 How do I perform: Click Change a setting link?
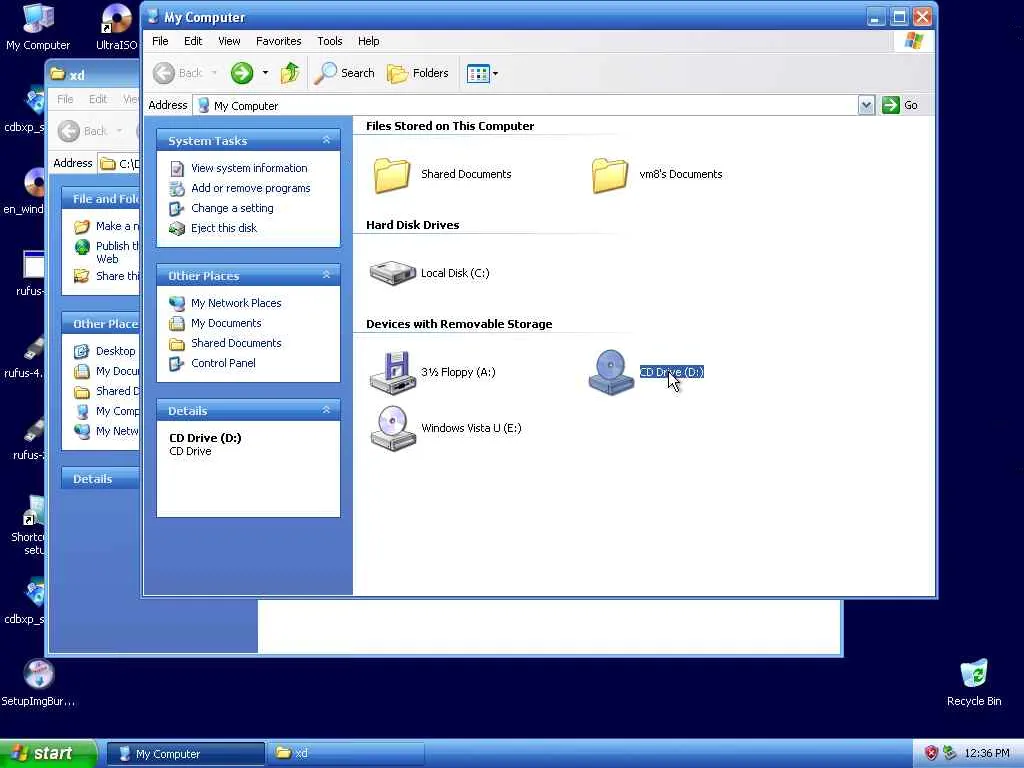click(x=232, y=208)
